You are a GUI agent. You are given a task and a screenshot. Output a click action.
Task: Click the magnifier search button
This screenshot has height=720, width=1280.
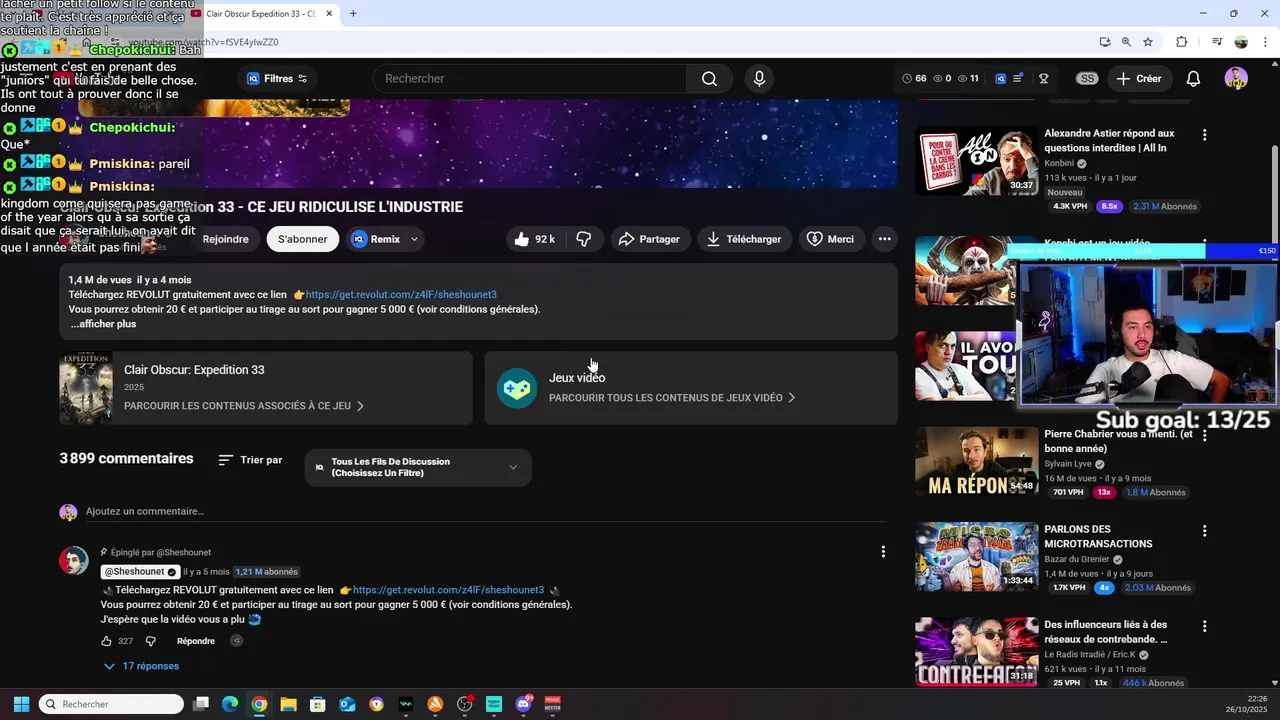click(709, 78)
